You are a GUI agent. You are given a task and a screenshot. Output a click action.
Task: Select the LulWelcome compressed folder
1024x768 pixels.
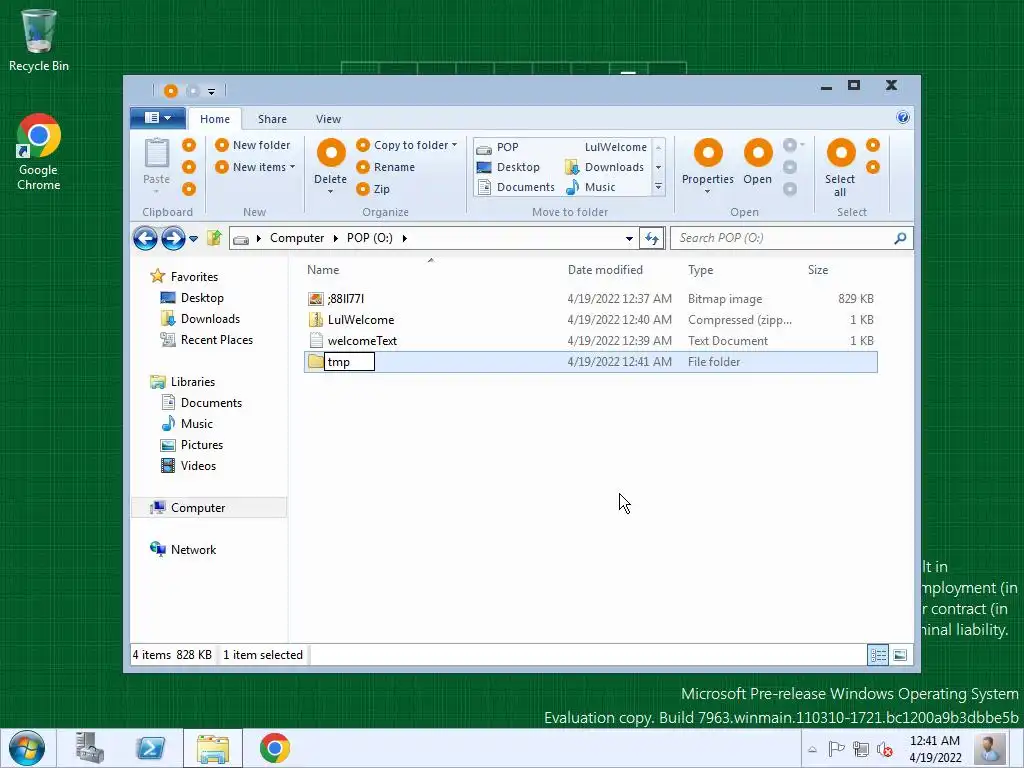tap(590, 320)
